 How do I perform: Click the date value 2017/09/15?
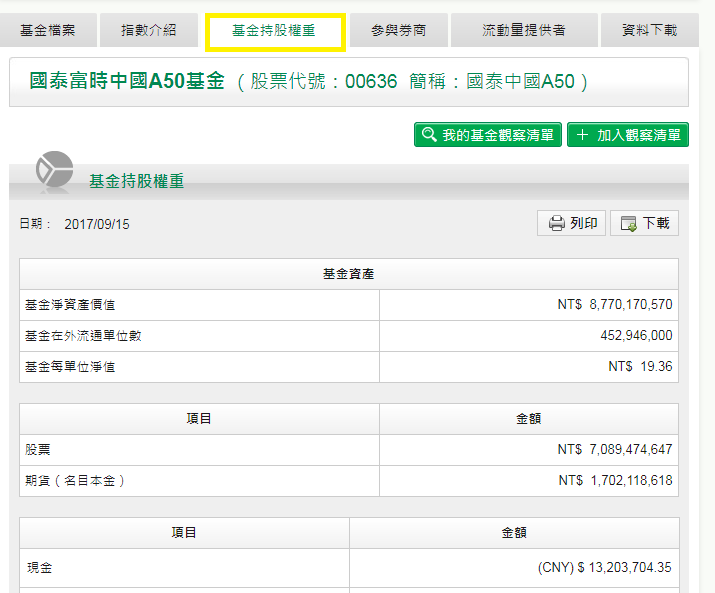coord(97,224)
